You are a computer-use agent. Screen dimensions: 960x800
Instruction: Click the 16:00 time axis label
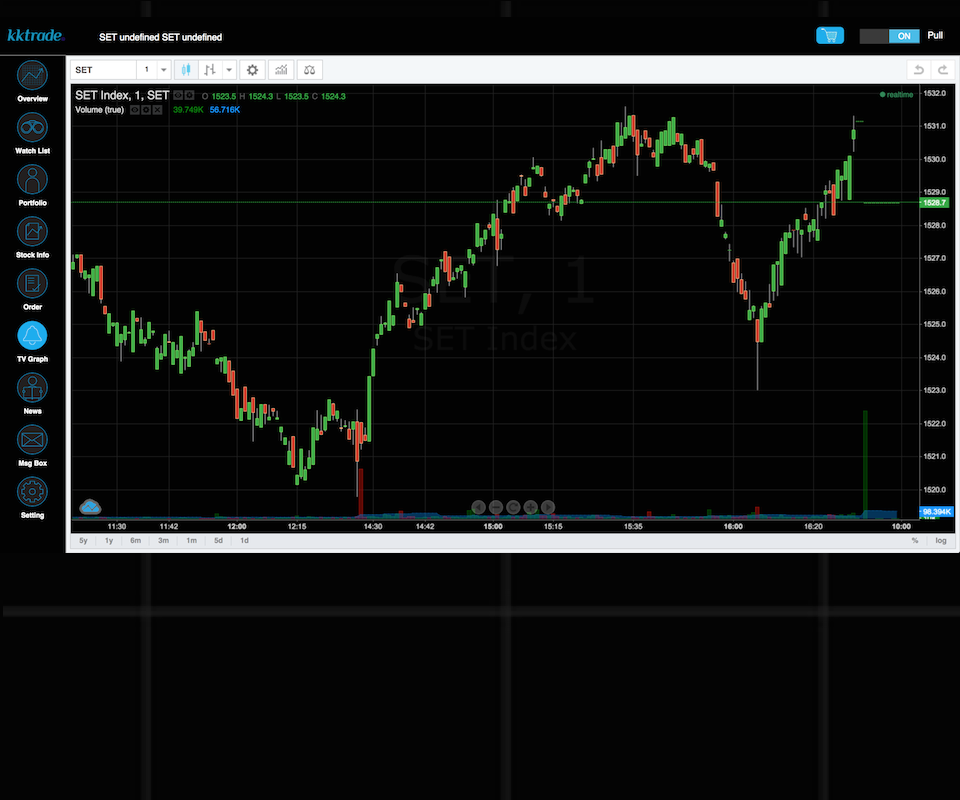click(x=733, y=526)
